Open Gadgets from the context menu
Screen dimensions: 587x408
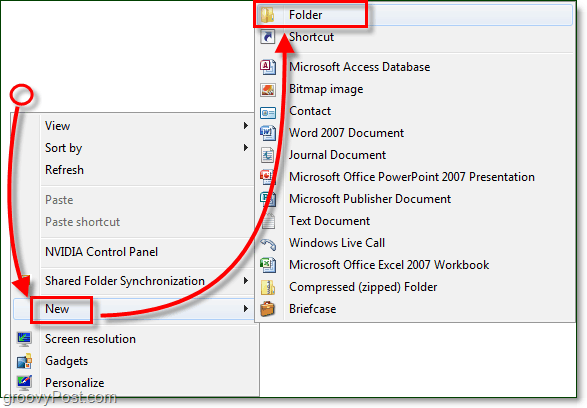pos(136,361)
